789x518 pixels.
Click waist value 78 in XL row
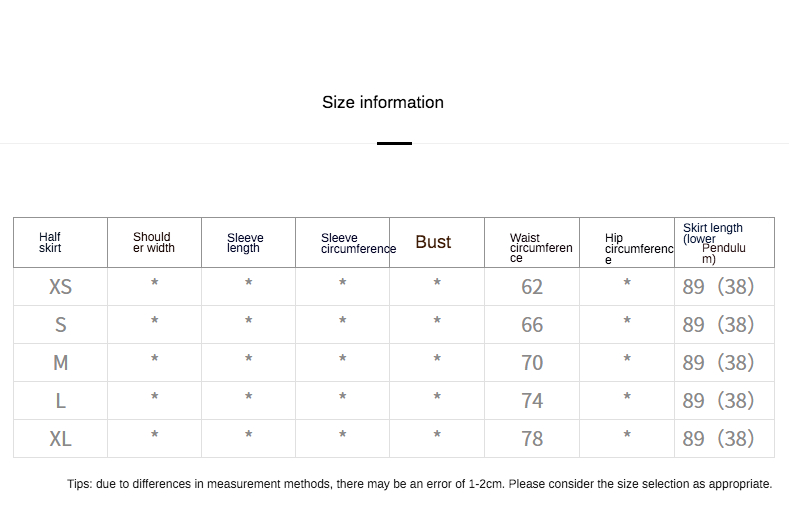[532, 439]
